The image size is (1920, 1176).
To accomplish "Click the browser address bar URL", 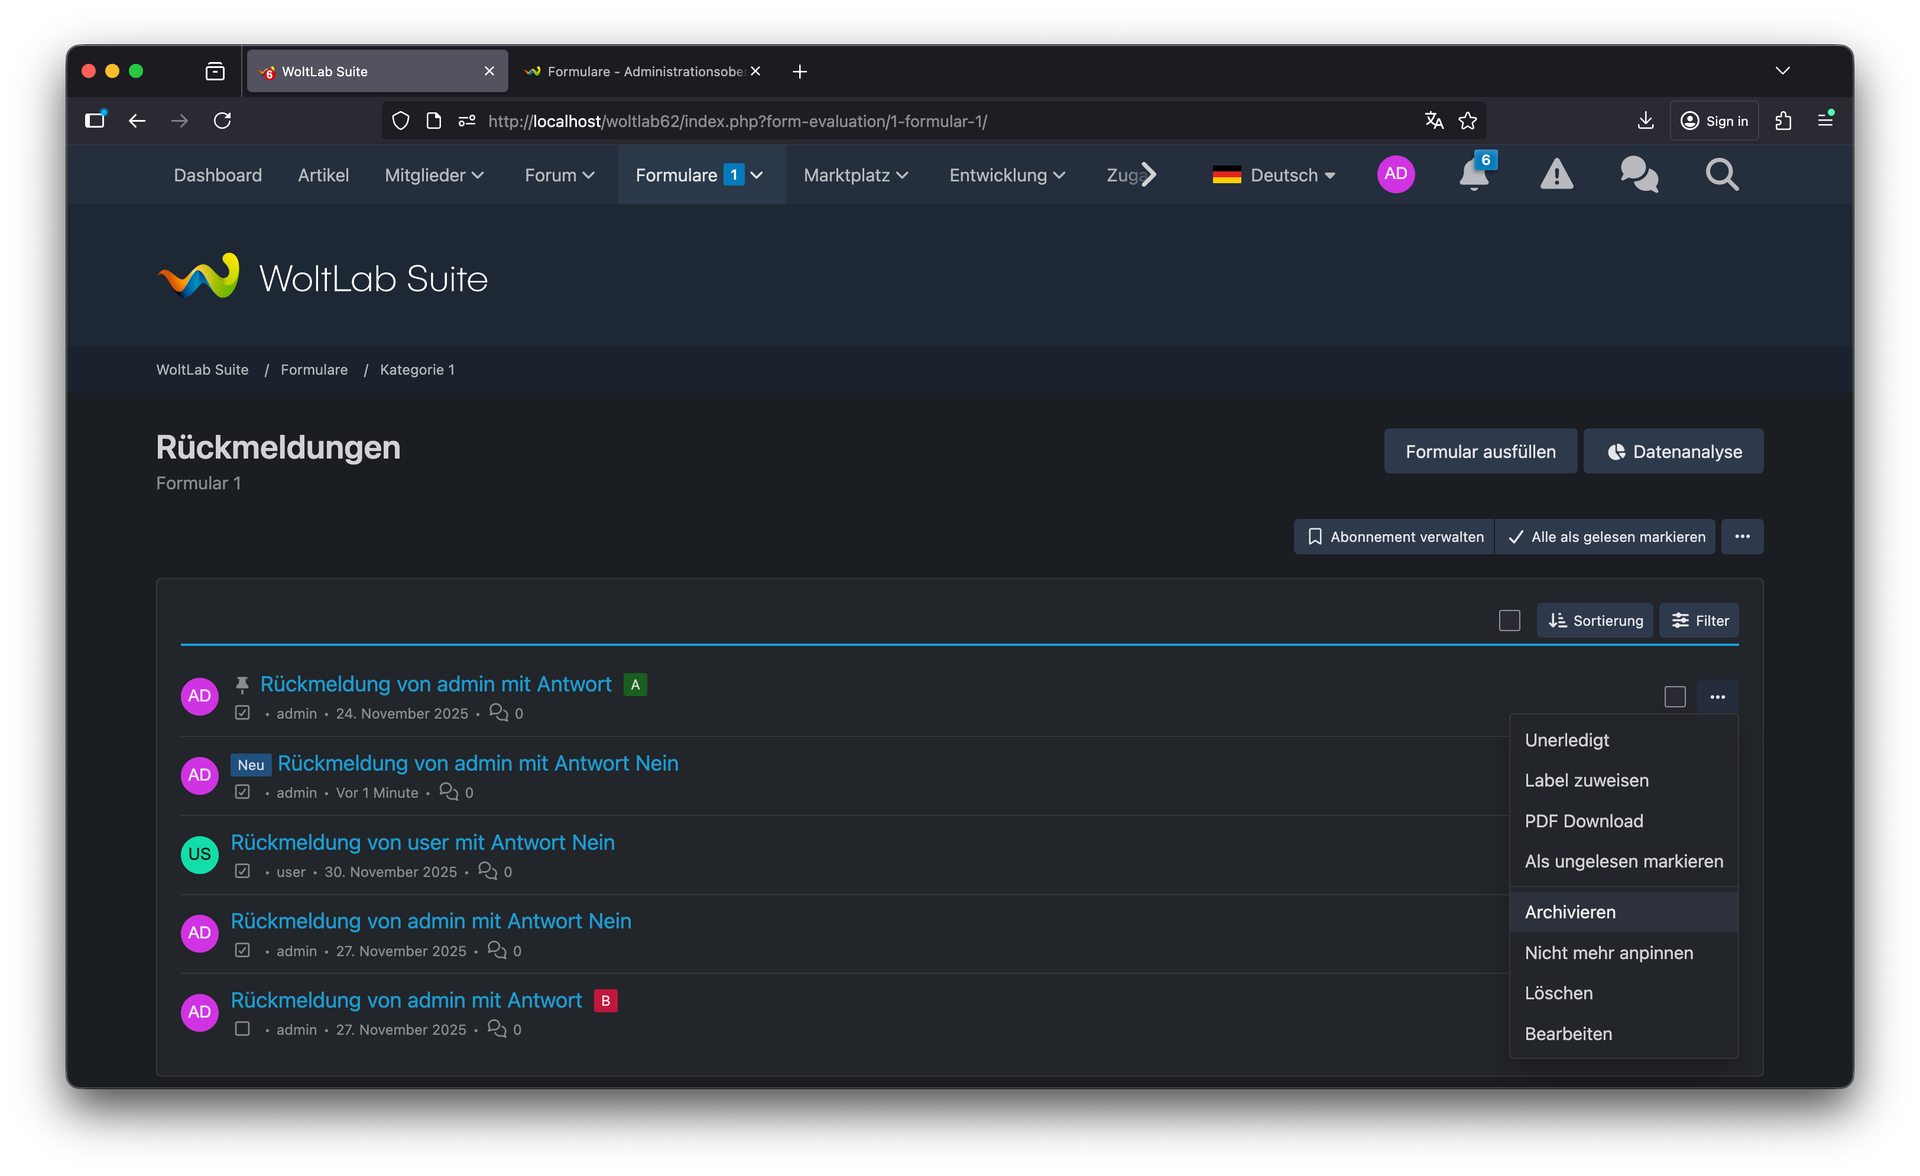I will [737, 121].
